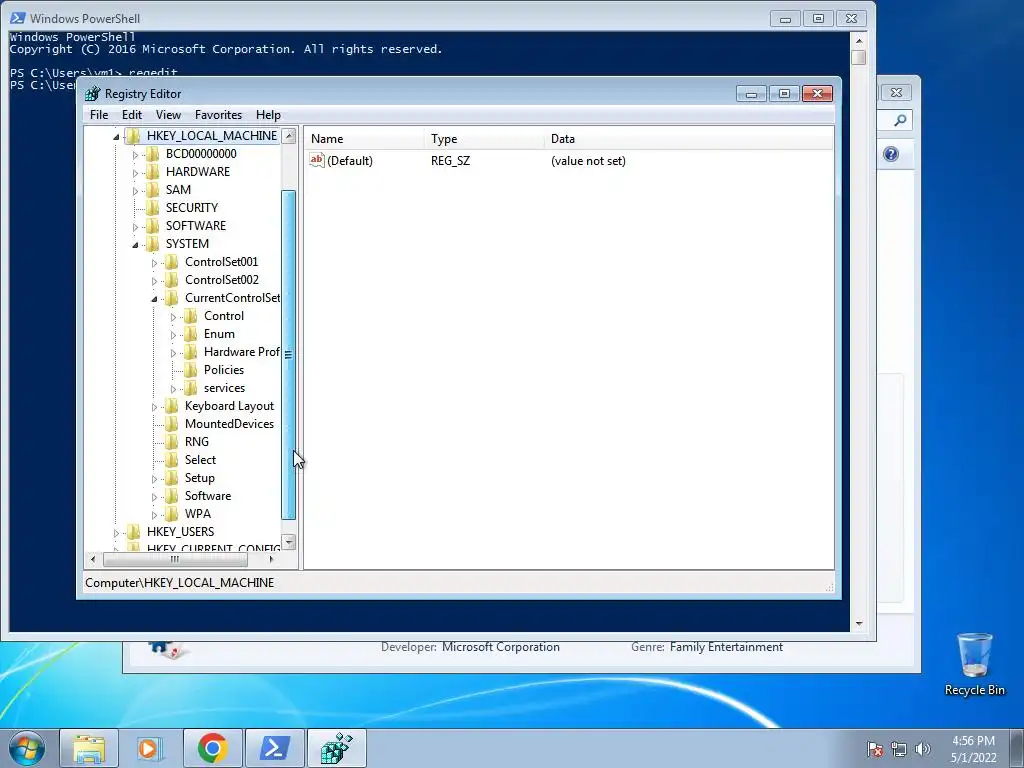Select the Control key label
1024x768 pixels.
(x=223, y=315)
